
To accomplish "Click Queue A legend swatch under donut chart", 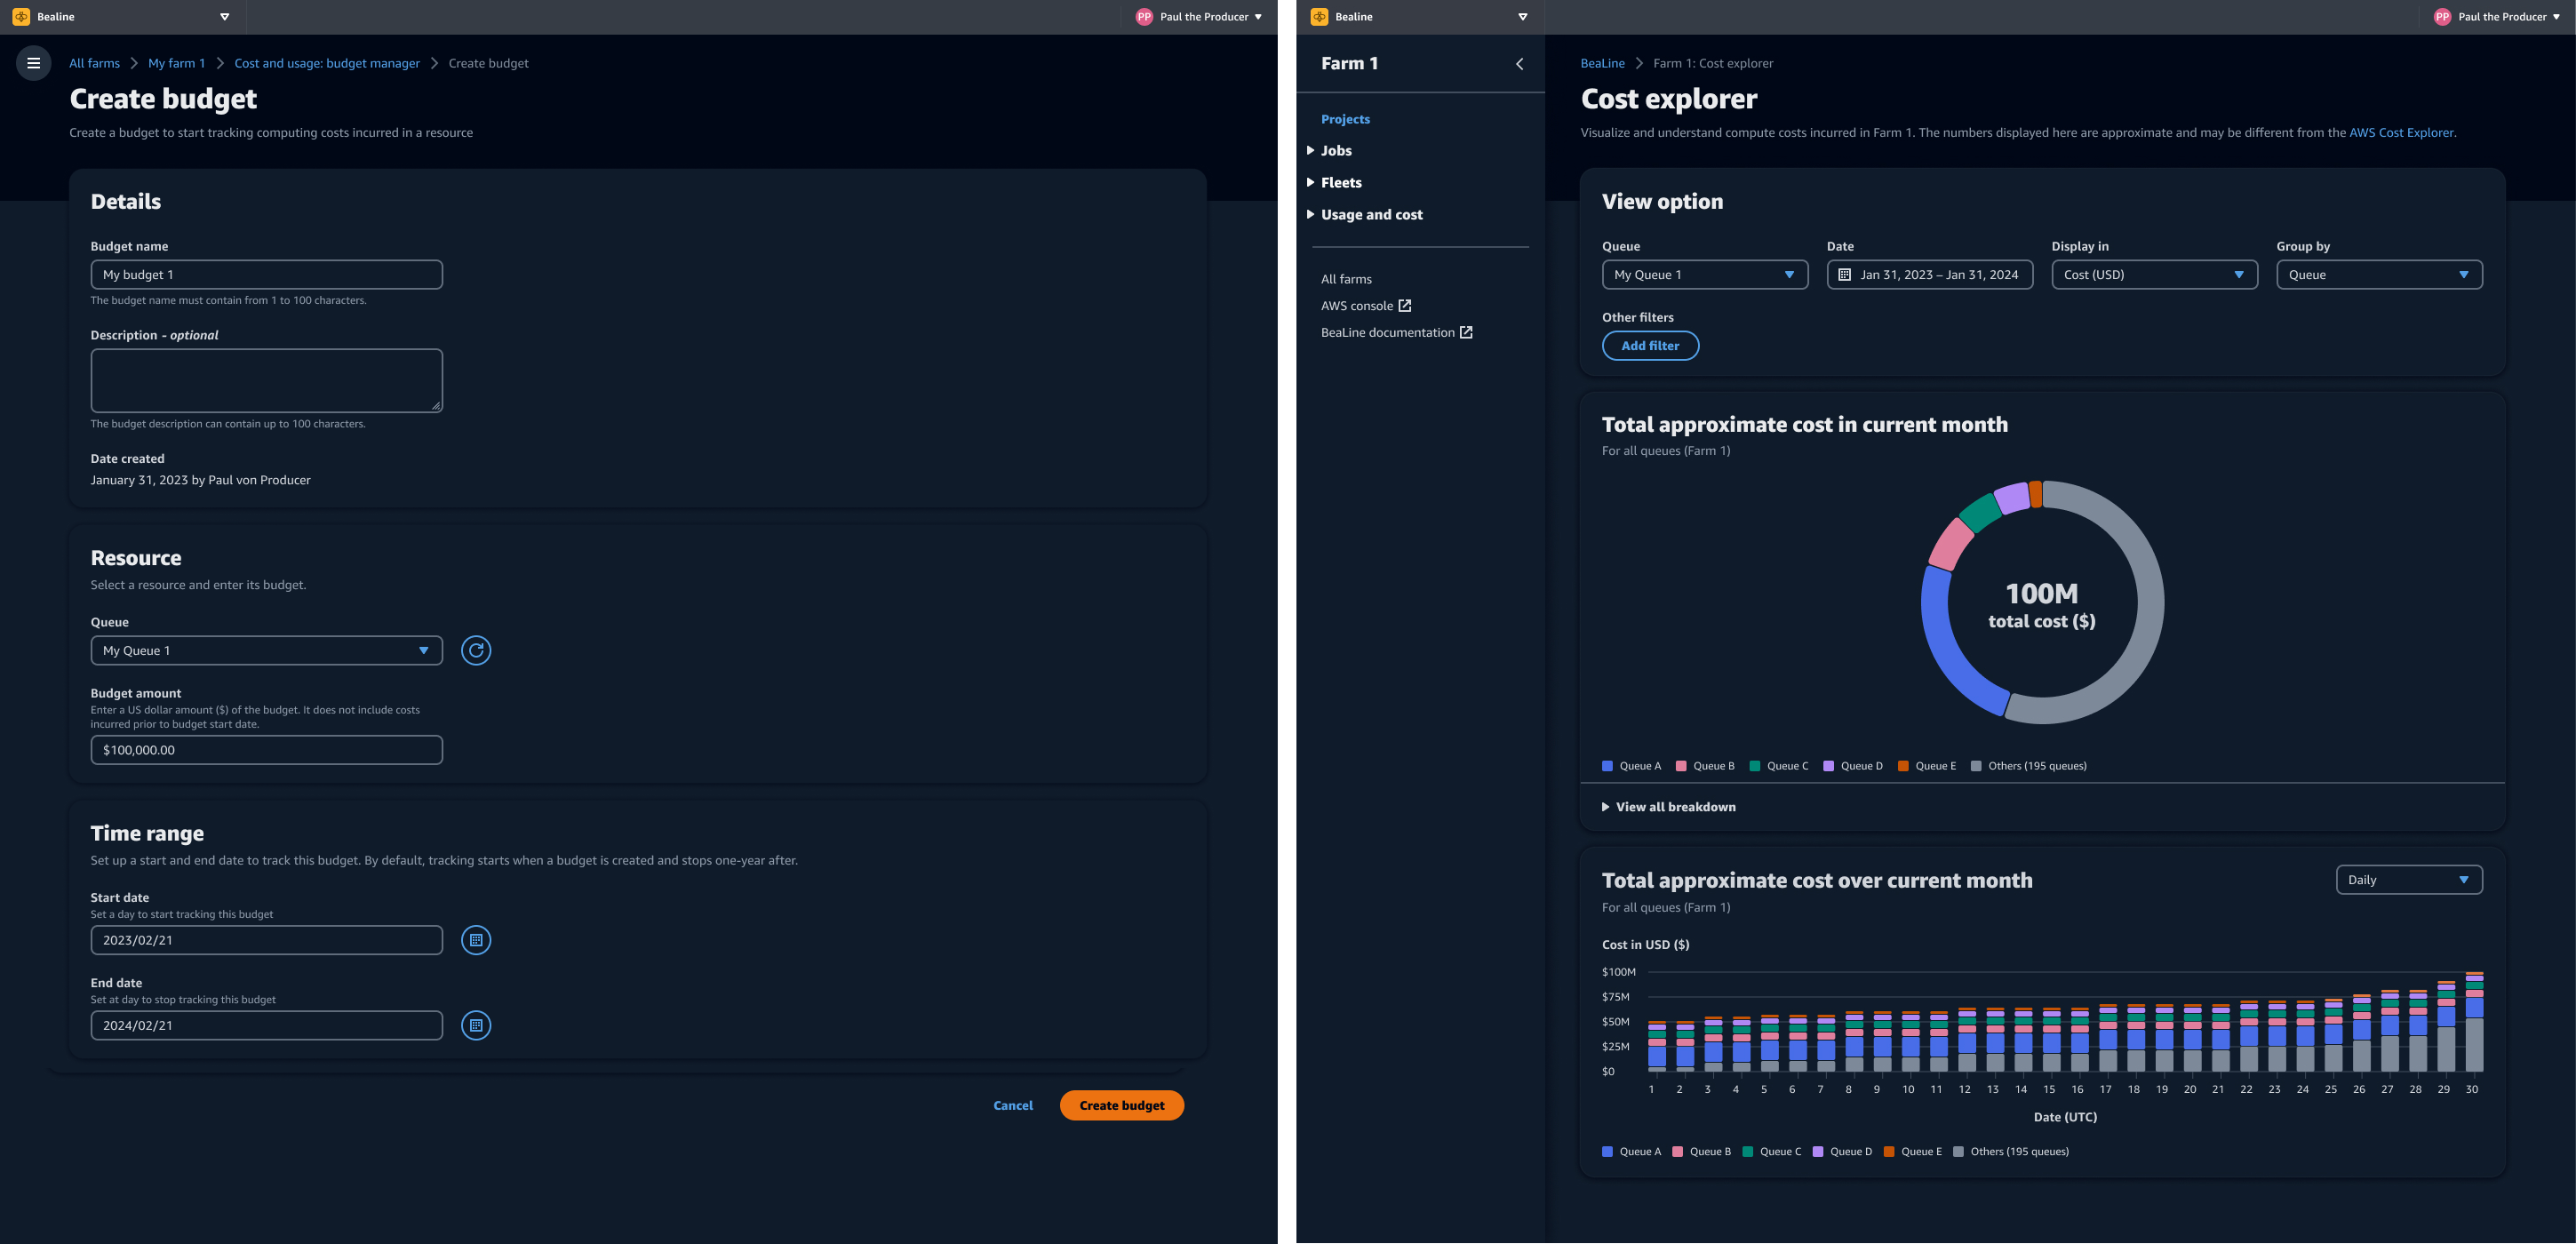I will point(1607,766).
